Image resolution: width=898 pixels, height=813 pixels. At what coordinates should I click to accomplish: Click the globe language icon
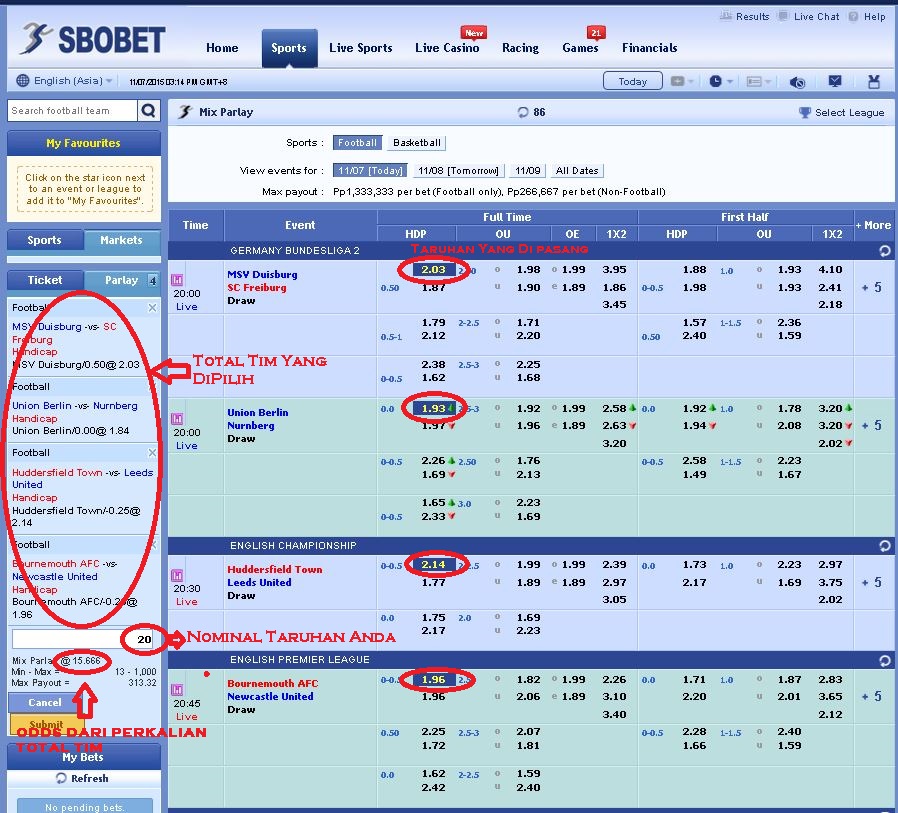tap(22, 81)
